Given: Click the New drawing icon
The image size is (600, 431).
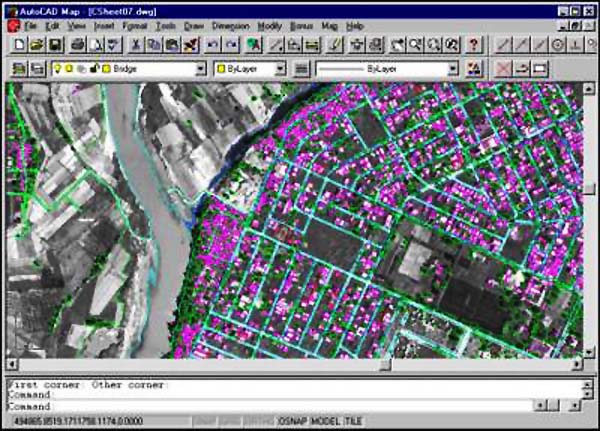Looking at the screenshot, I should 18,45.
